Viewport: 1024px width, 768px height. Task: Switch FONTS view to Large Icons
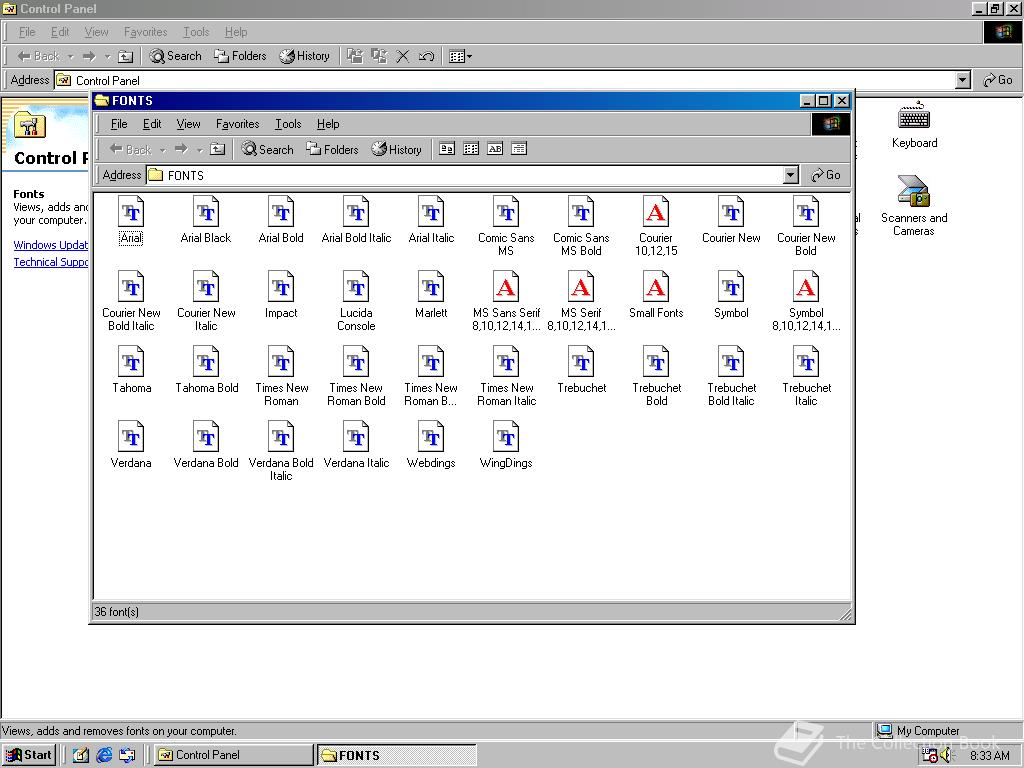coord(447,149)
